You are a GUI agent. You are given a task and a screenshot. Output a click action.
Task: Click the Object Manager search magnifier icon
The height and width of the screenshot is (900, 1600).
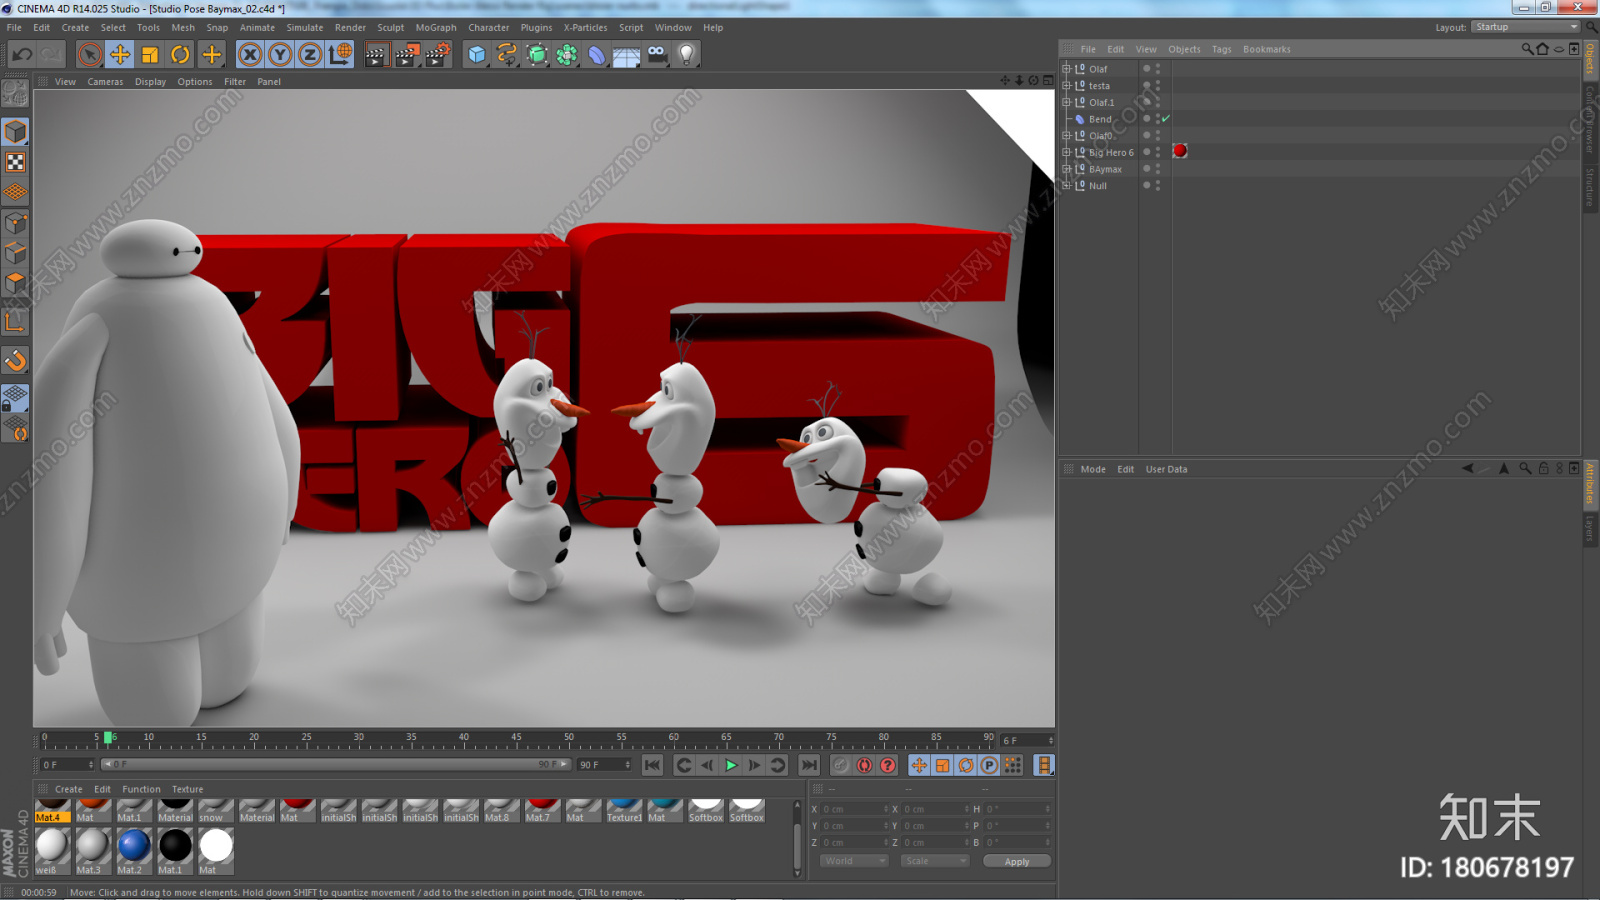pyautogui.click(x=1527, y=49)
